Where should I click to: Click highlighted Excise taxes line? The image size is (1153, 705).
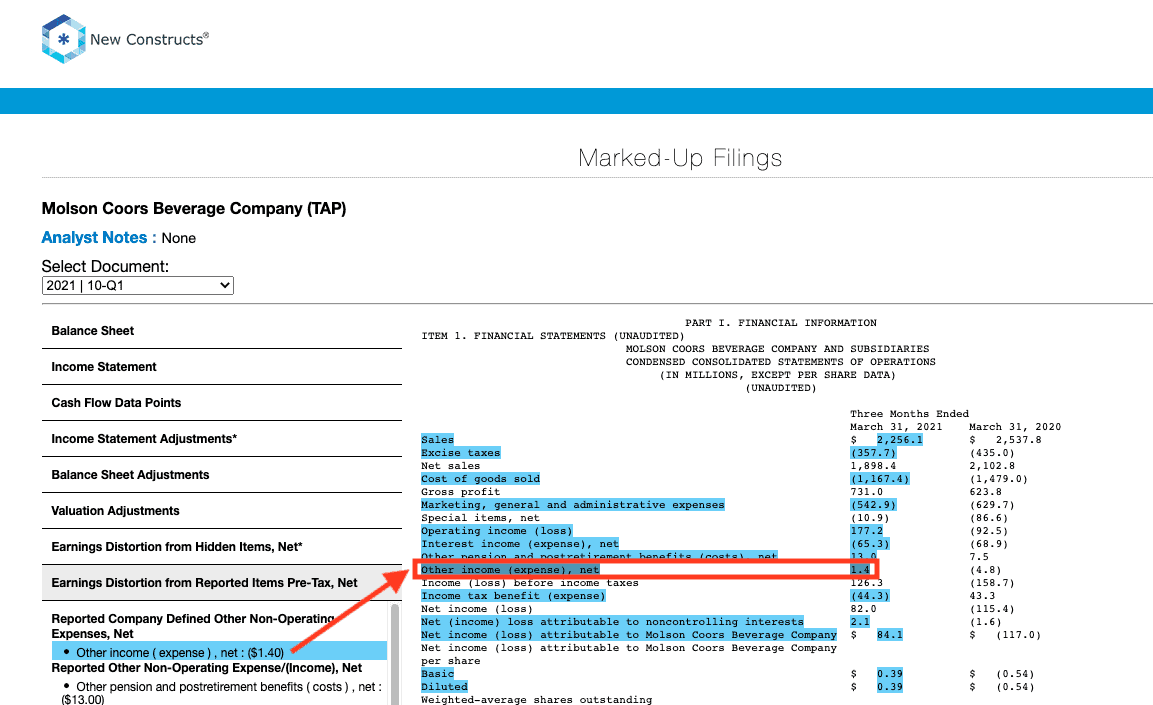(x=460, y=453)
